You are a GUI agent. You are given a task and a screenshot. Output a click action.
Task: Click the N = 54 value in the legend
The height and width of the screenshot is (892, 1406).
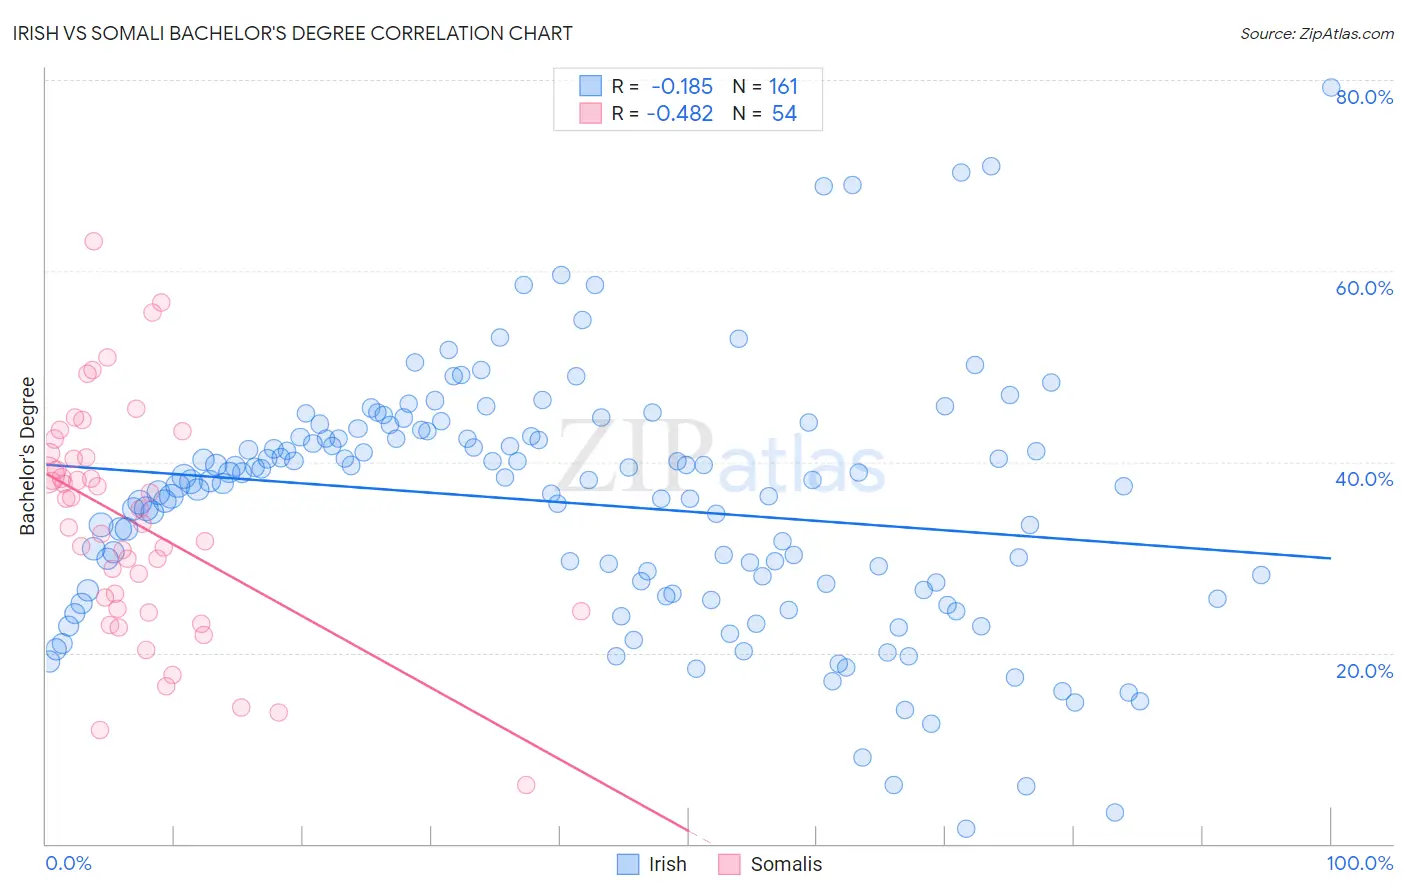765,113
